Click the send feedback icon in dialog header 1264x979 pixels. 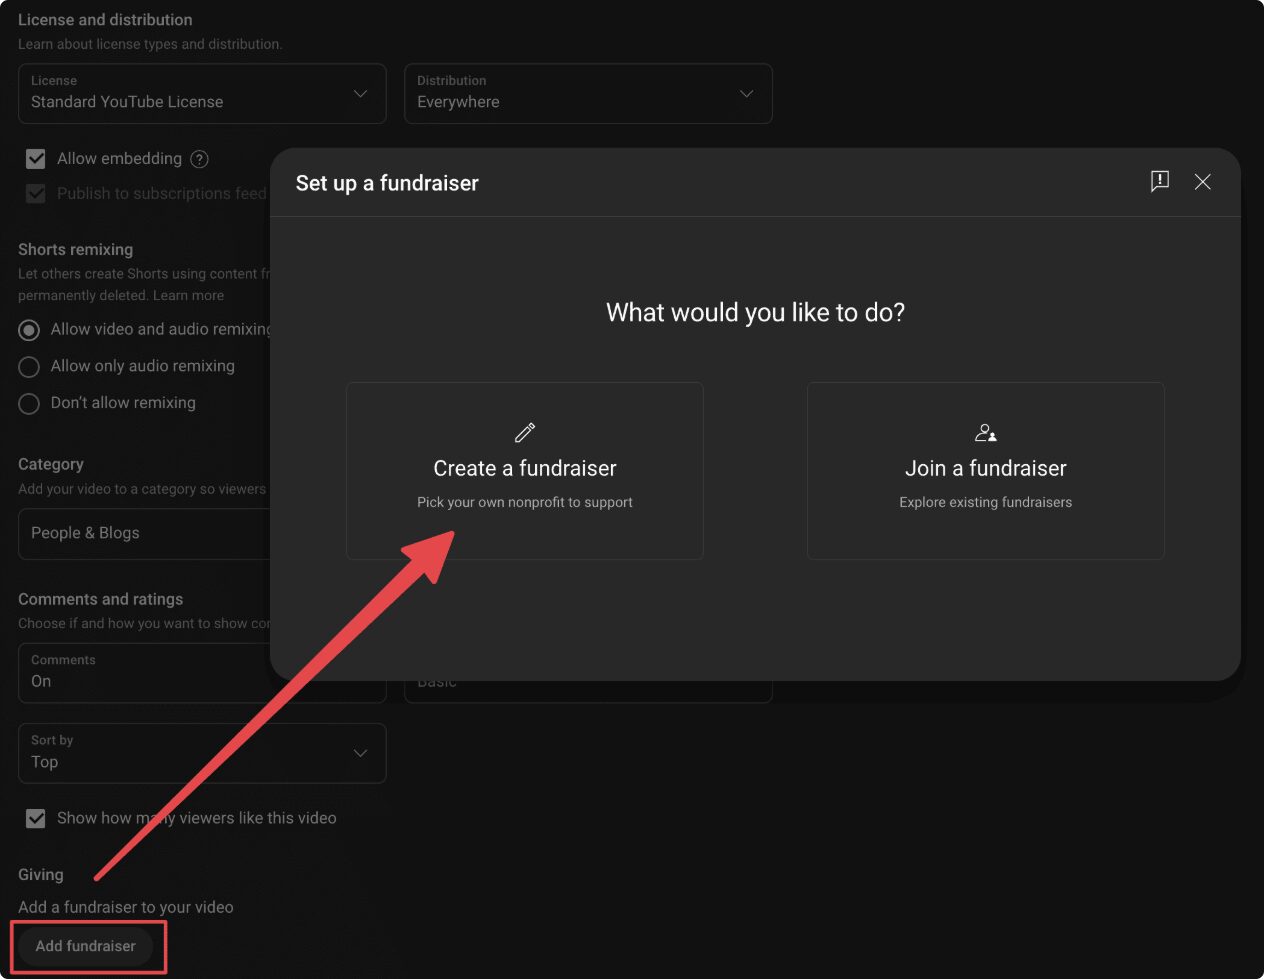pyautogui.click(x=1159, y=181)
